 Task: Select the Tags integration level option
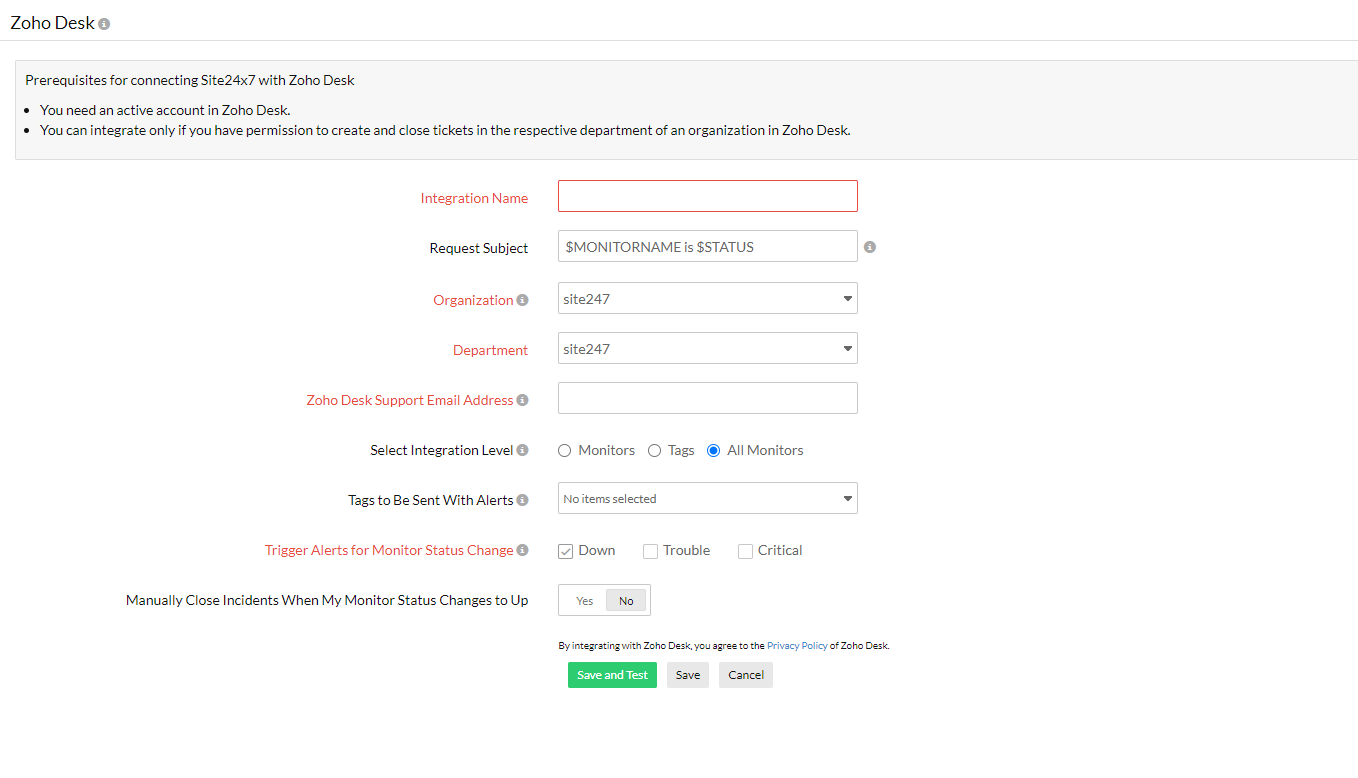655,451
